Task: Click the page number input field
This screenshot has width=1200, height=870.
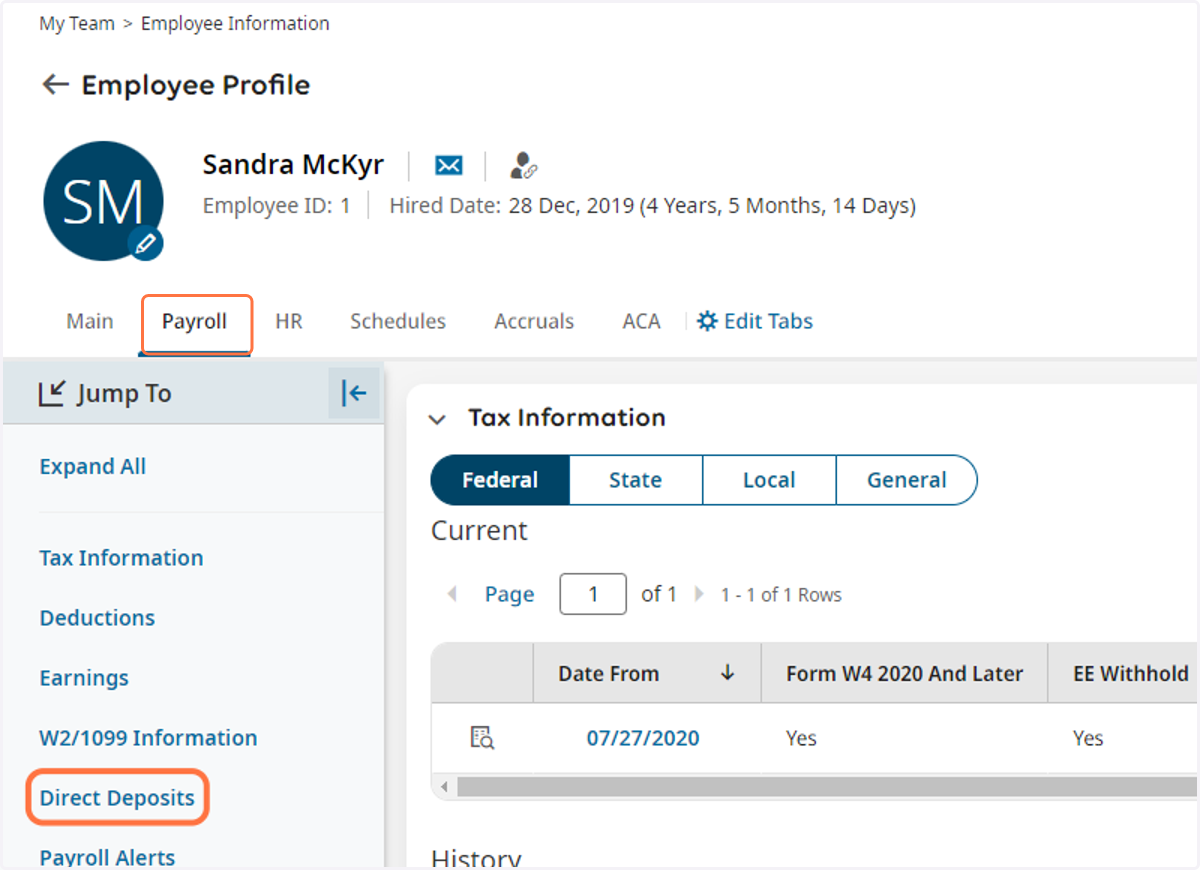Action: pyautogui.click(x=593, y=594)
